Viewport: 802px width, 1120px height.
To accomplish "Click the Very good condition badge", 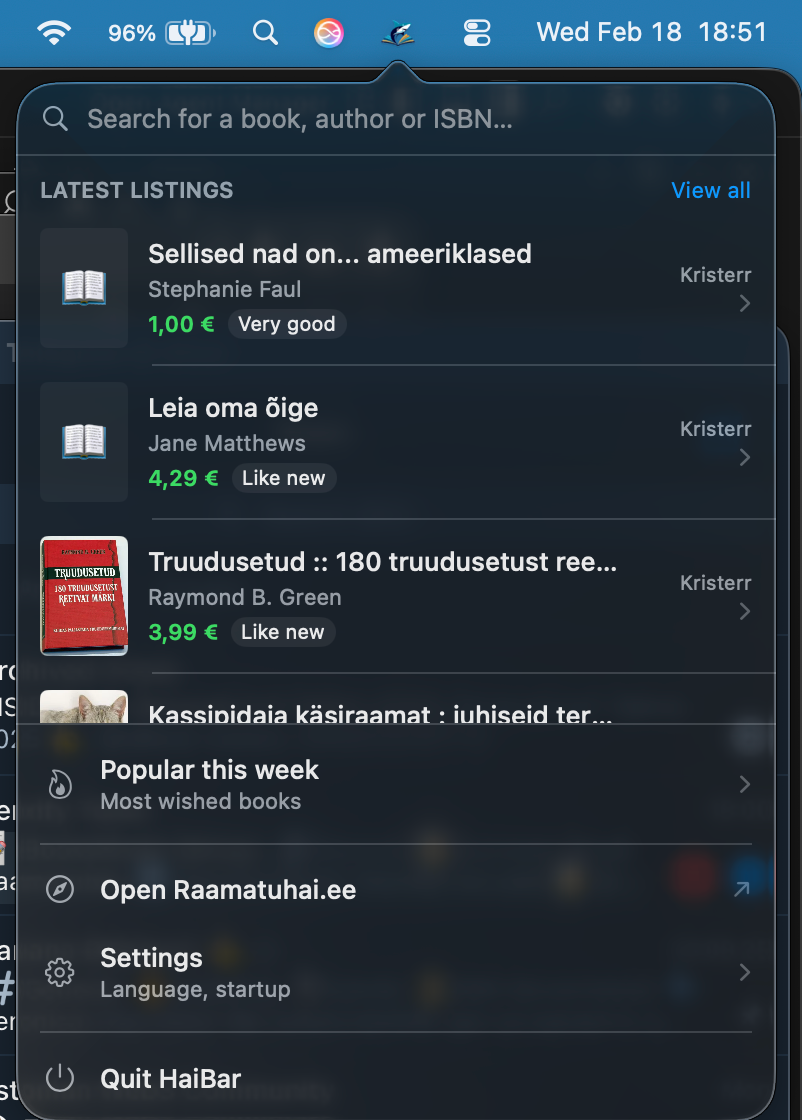I will pyautogui.click(x=287, y=324).
